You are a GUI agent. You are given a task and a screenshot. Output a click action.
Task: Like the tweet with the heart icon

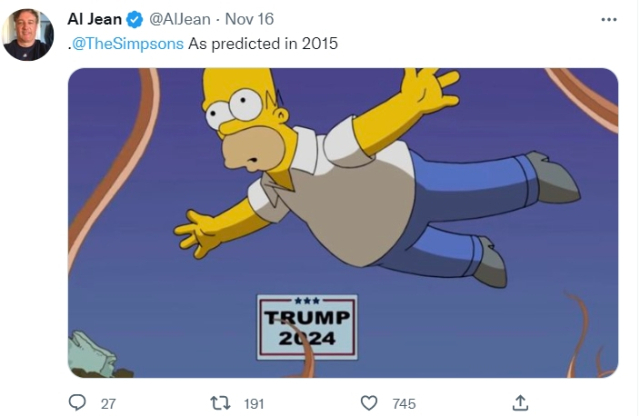coord(369,403)
